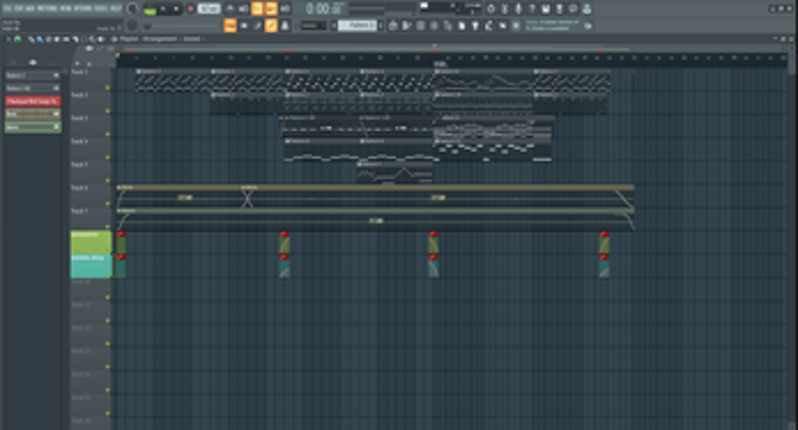
Task: Click the Play button in the transport
Action: tap(163, 9)
